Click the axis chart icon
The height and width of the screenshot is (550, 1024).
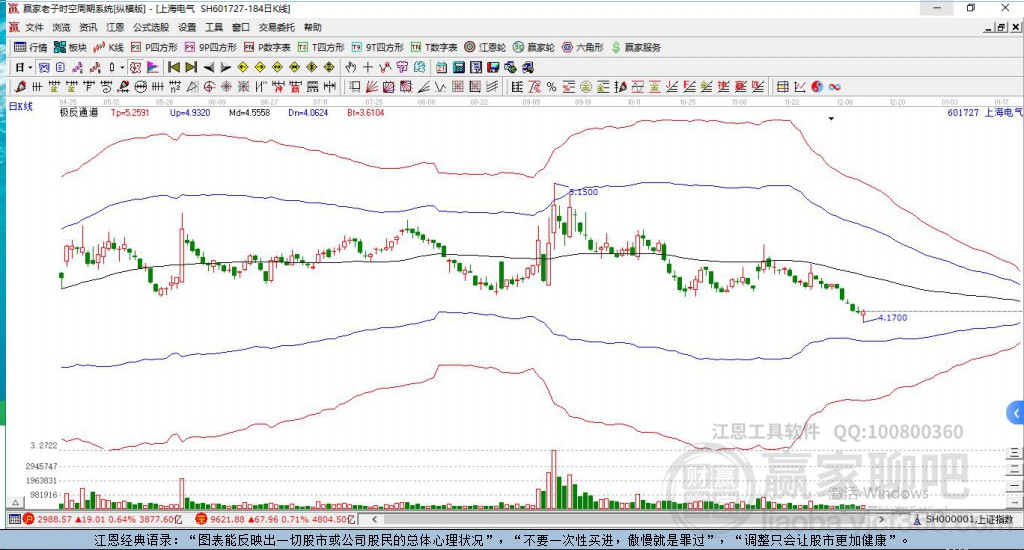[799, 86]
